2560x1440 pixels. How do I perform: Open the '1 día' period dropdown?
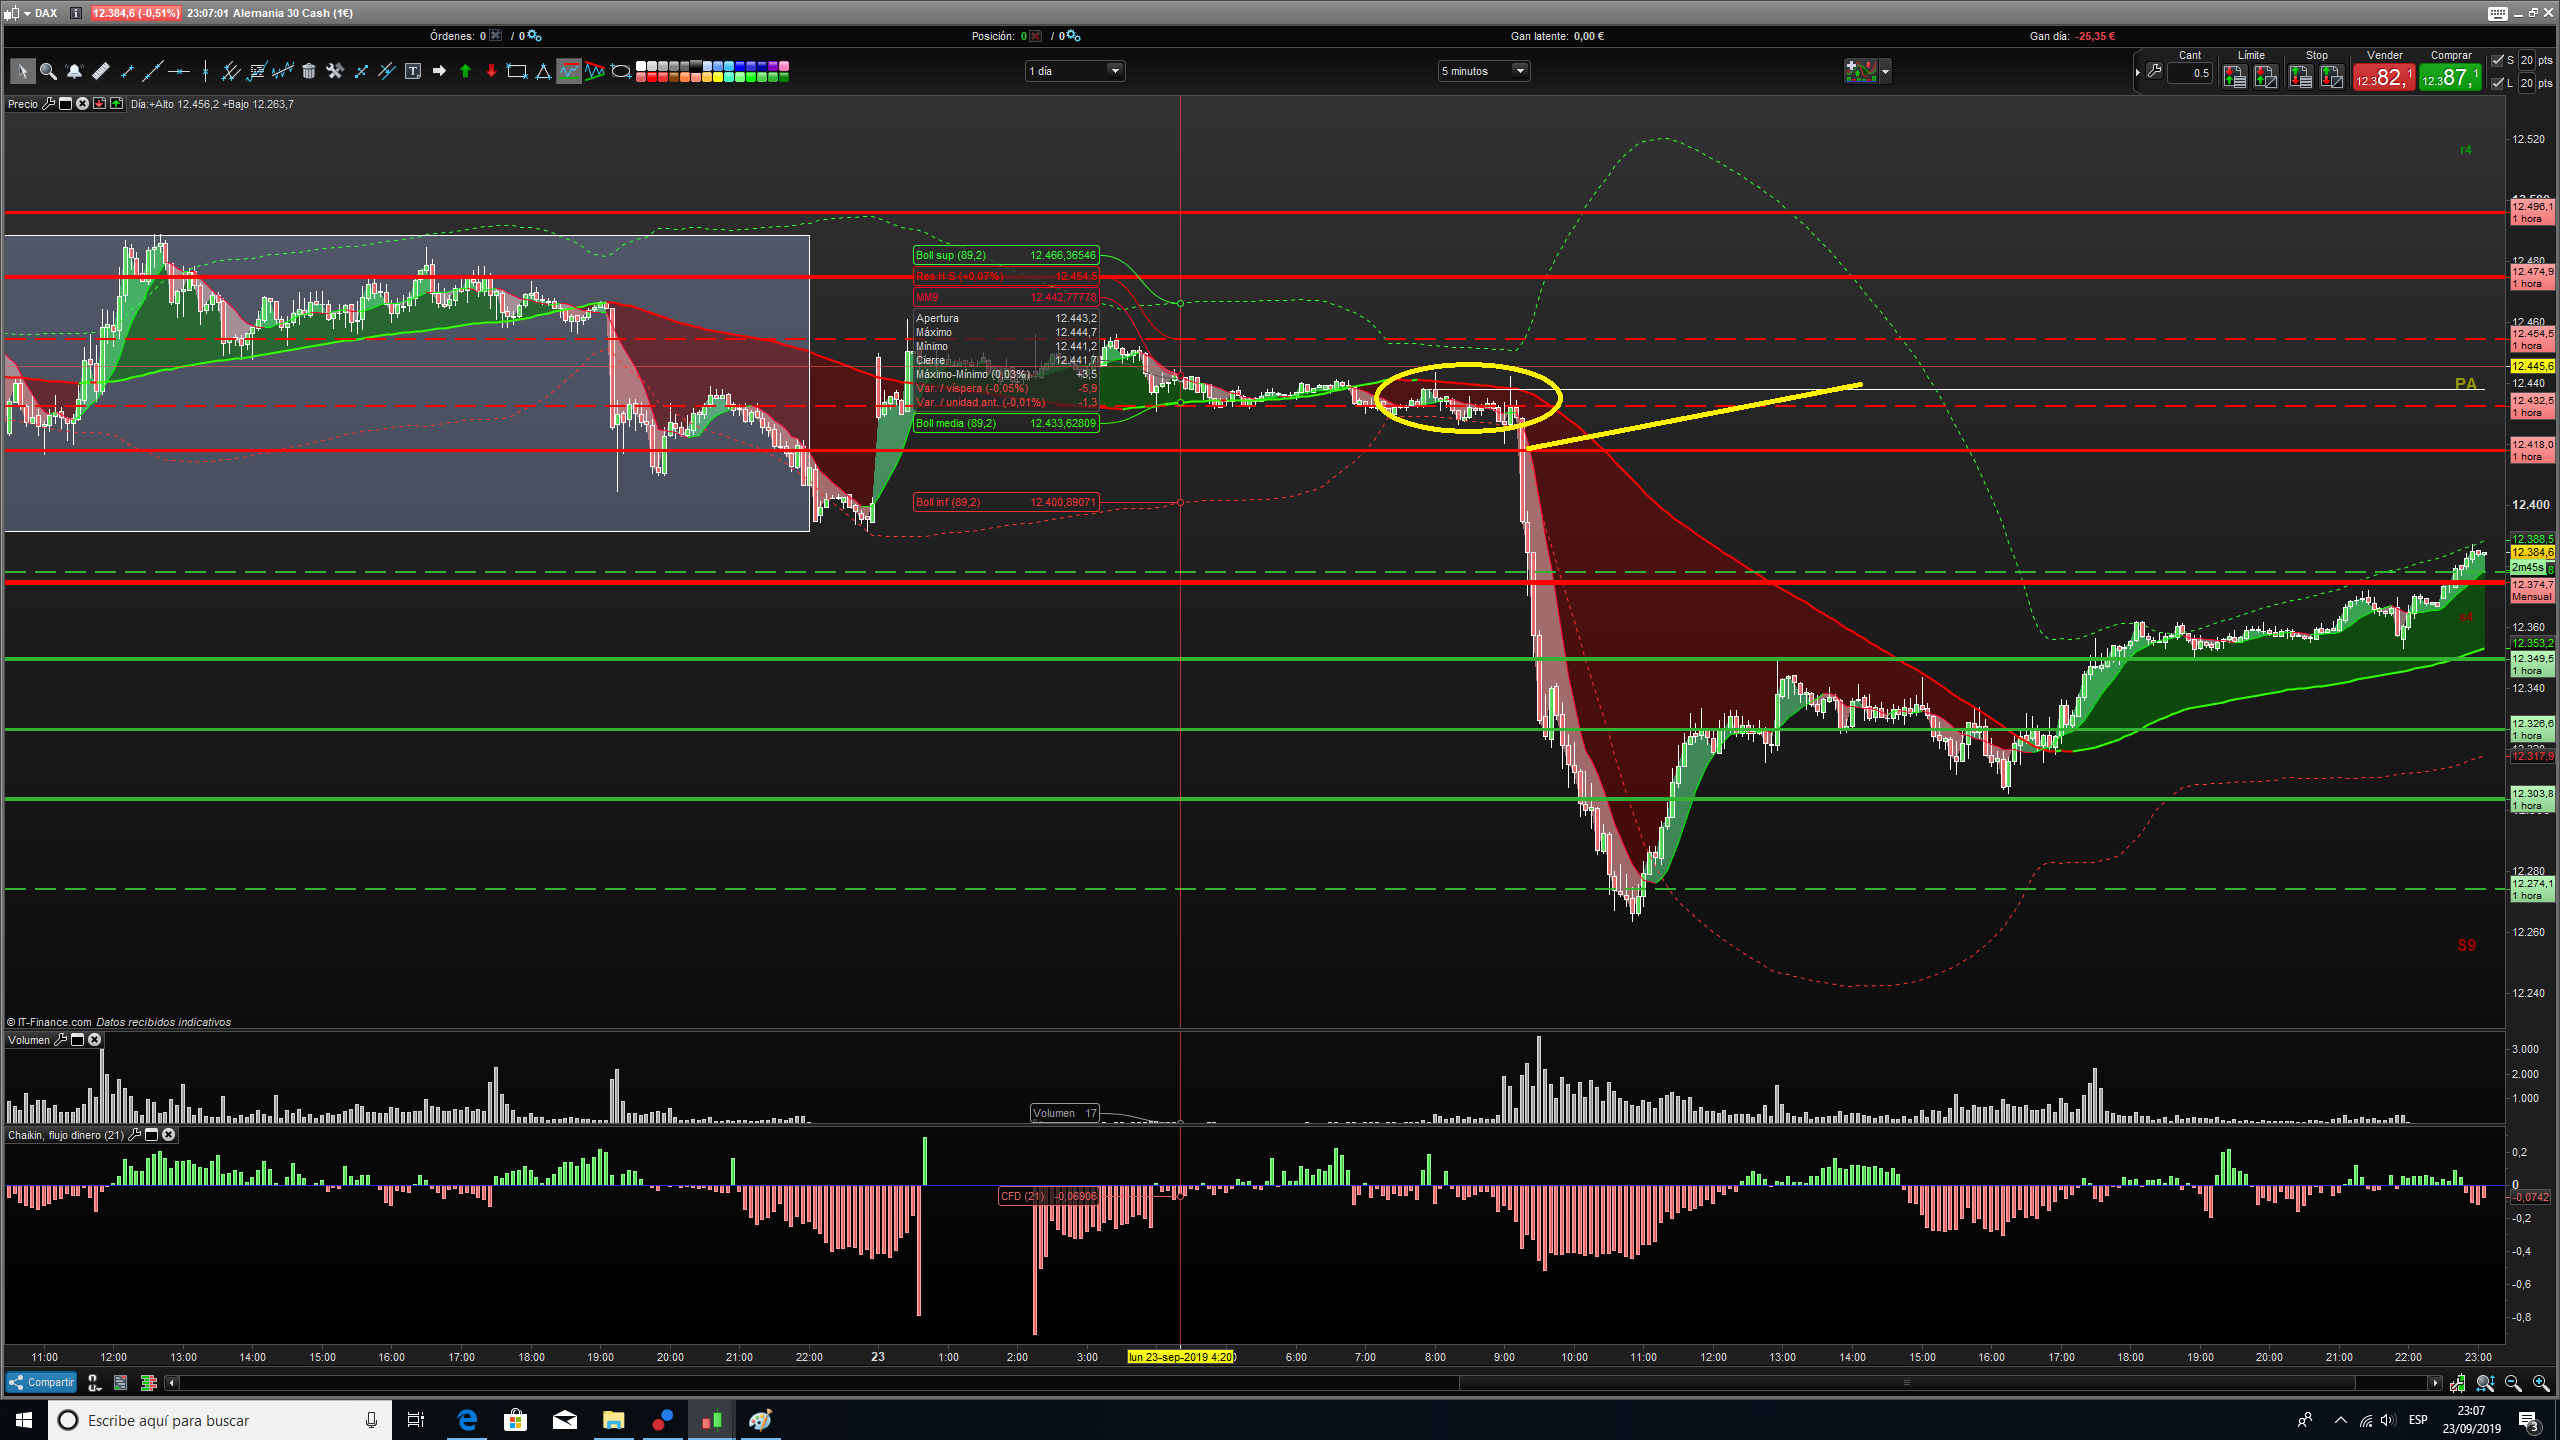coord(1114,71)
